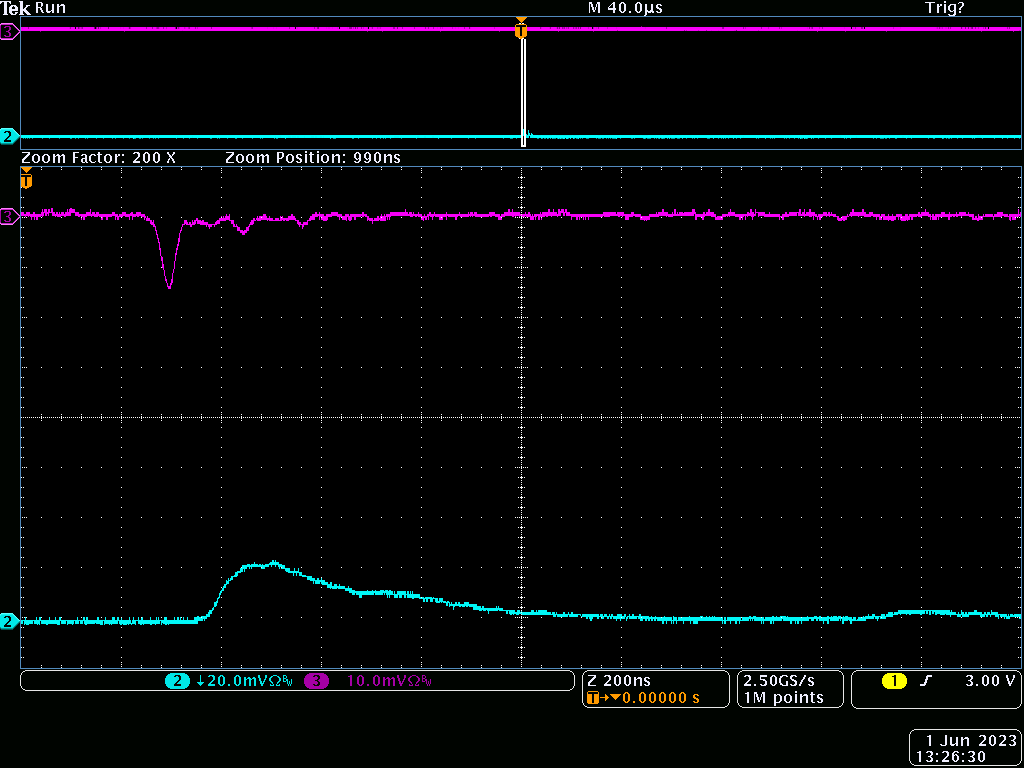Click the purple channel 3 badge in readout bar
This screenshot has width=1024, height=768.
[x=317, y=681]
